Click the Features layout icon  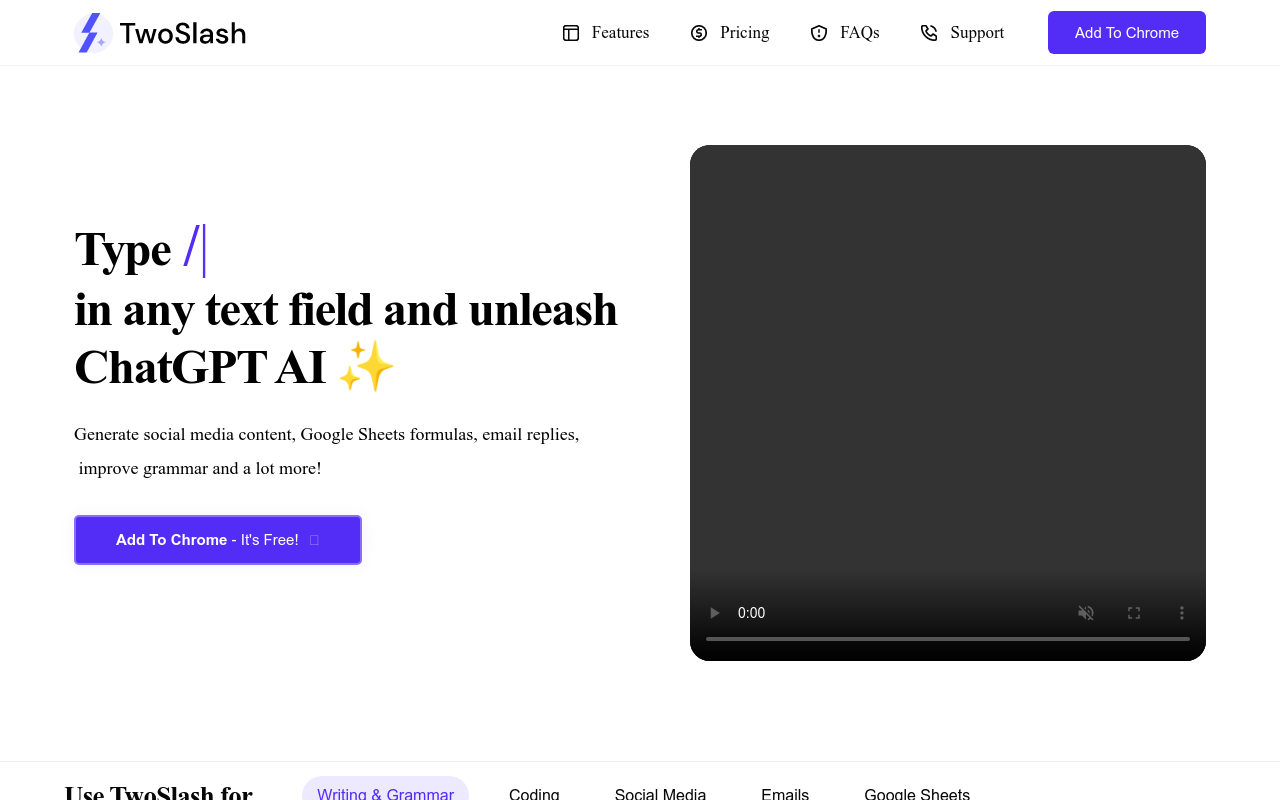[x=571, y=33]
